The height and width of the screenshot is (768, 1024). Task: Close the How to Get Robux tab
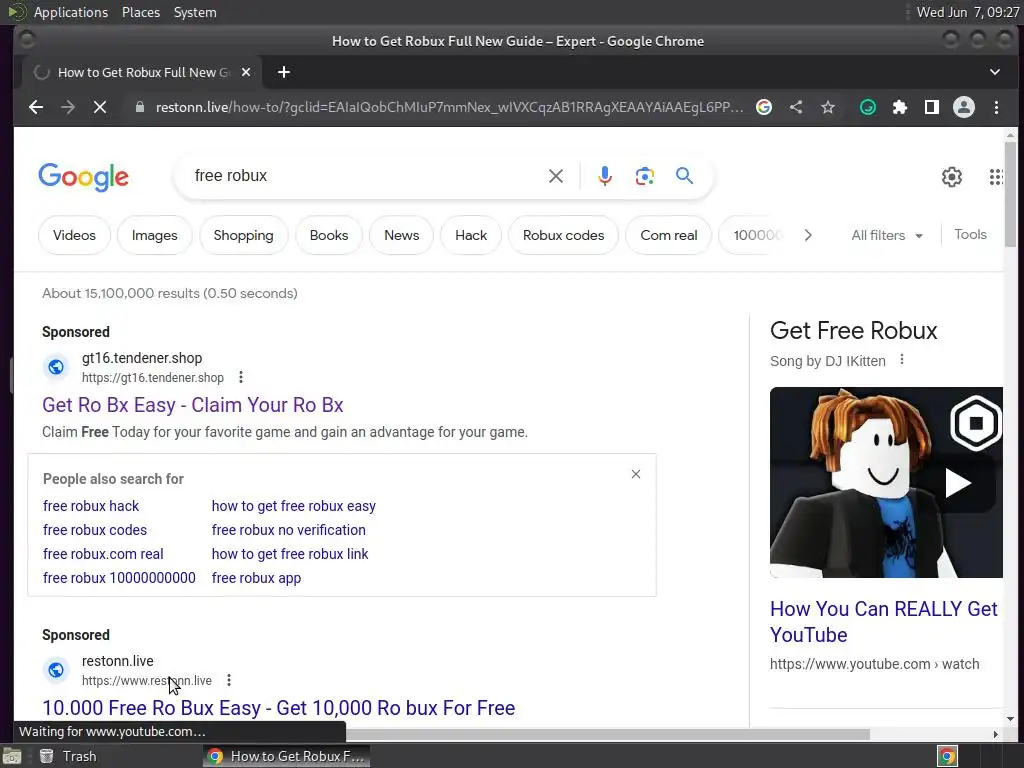246,72
